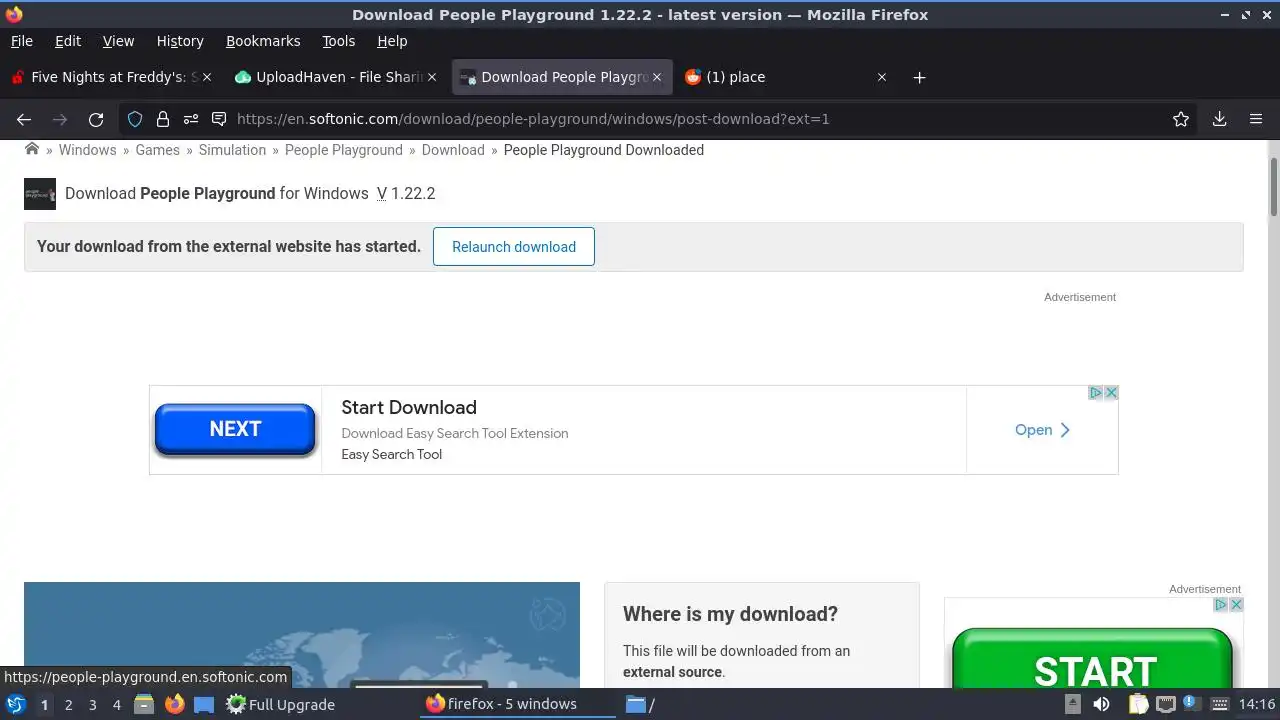Image resolution: width=1280 pixels, height=720 pixels.
Task: Click the 14:16 panel clock
Action: 1257,704
